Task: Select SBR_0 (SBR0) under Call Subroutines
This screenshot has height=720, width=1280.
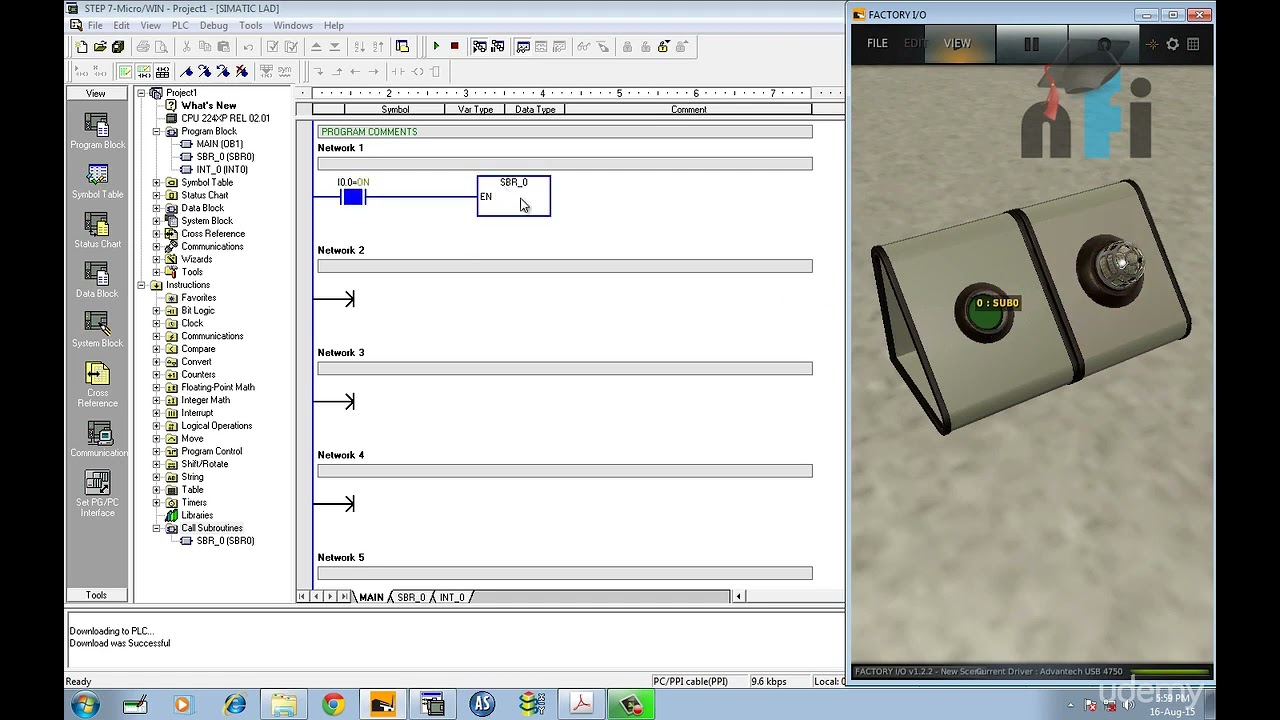Action: click(225, 541)
